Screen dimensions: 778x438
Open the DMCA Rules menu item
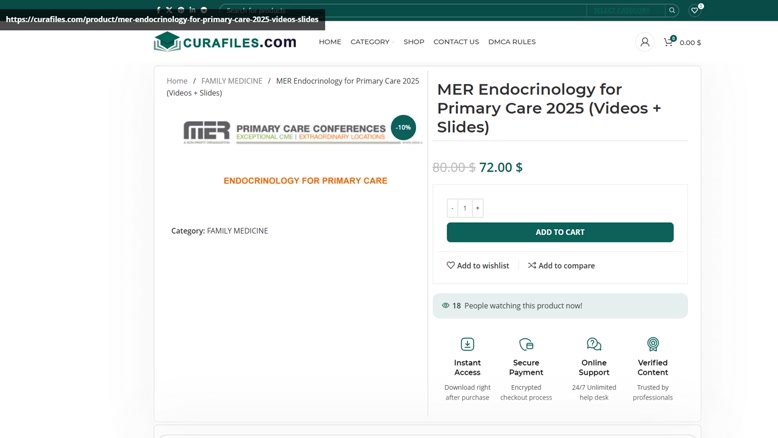coord(512,42)
